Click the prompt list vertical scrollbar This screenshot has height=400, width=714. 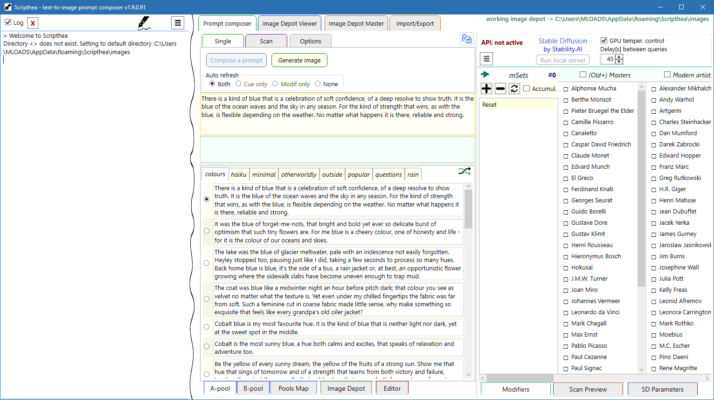pos(468,280)
